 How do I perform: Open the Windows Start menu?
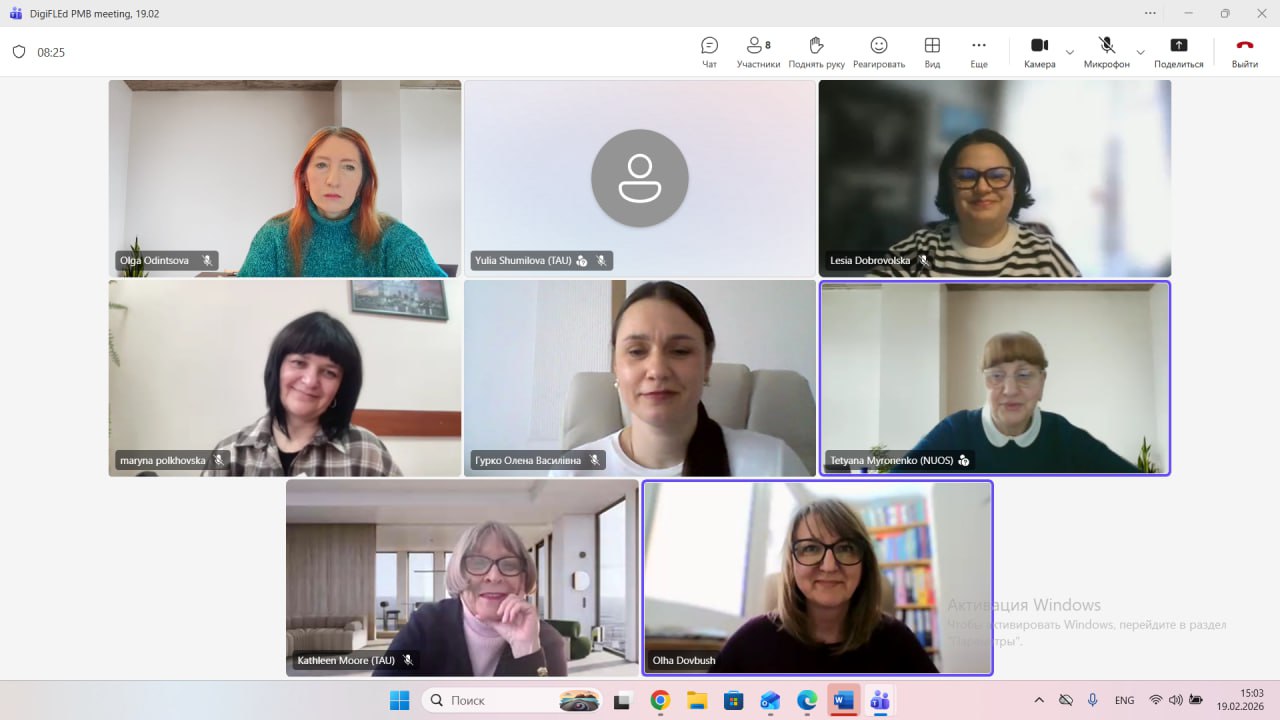[x=399, y=700]
